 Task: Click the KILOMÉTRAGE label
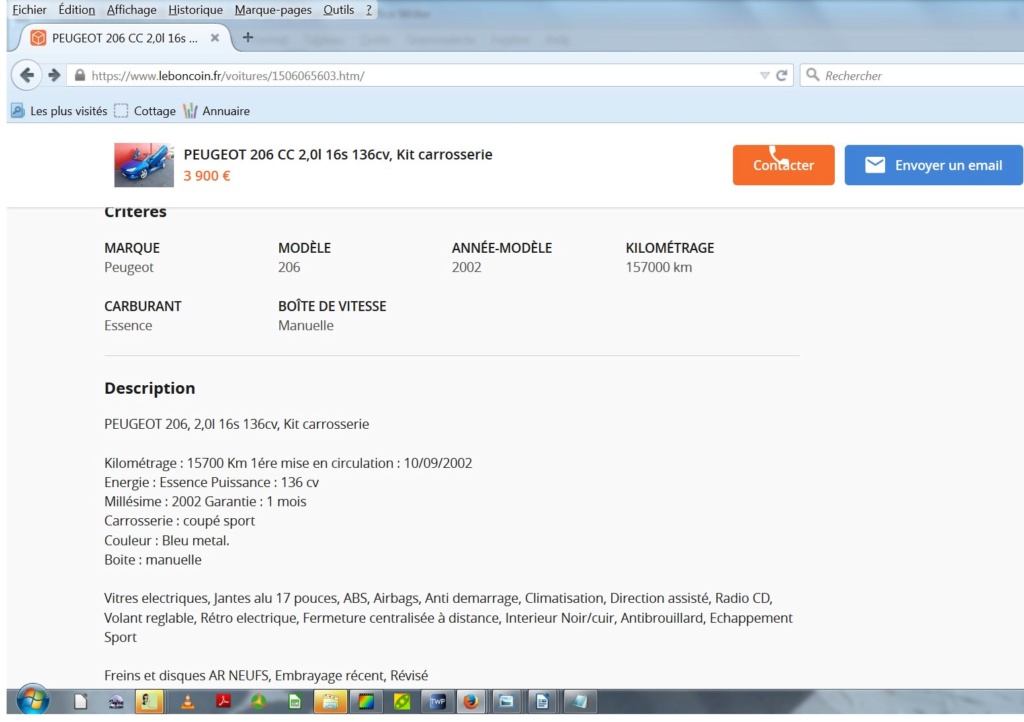[x=669, y=248]
